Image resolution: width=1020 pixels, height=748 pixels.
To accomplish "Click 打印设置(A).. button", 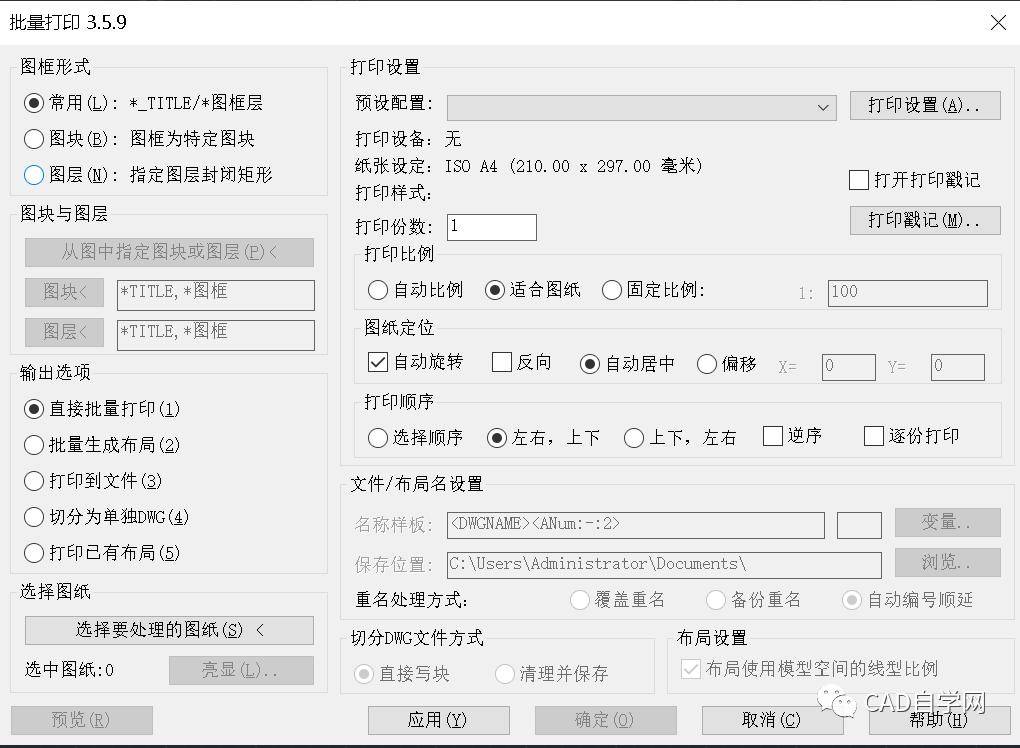I will coord(925,105).
